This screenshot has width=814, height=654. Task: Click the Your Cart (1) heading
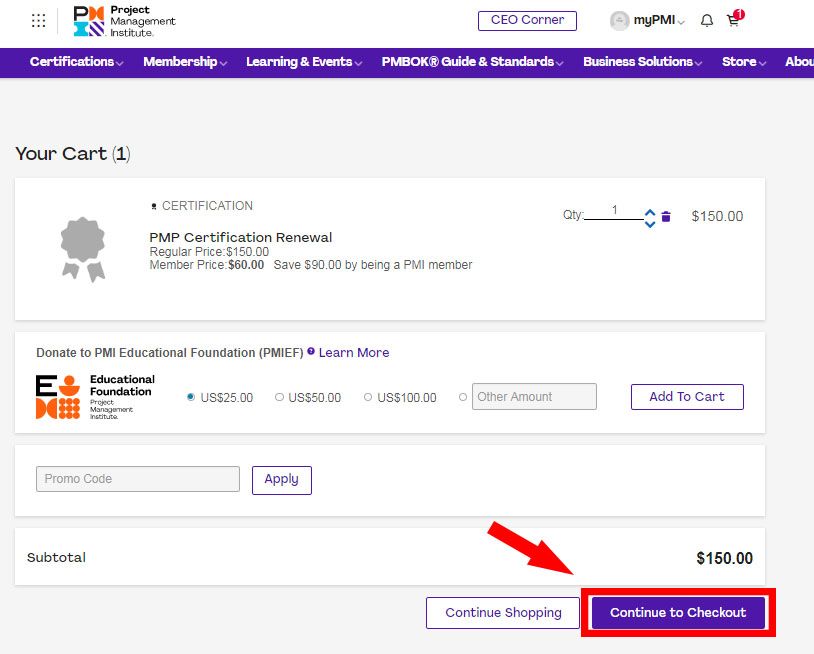pos(73,154)
